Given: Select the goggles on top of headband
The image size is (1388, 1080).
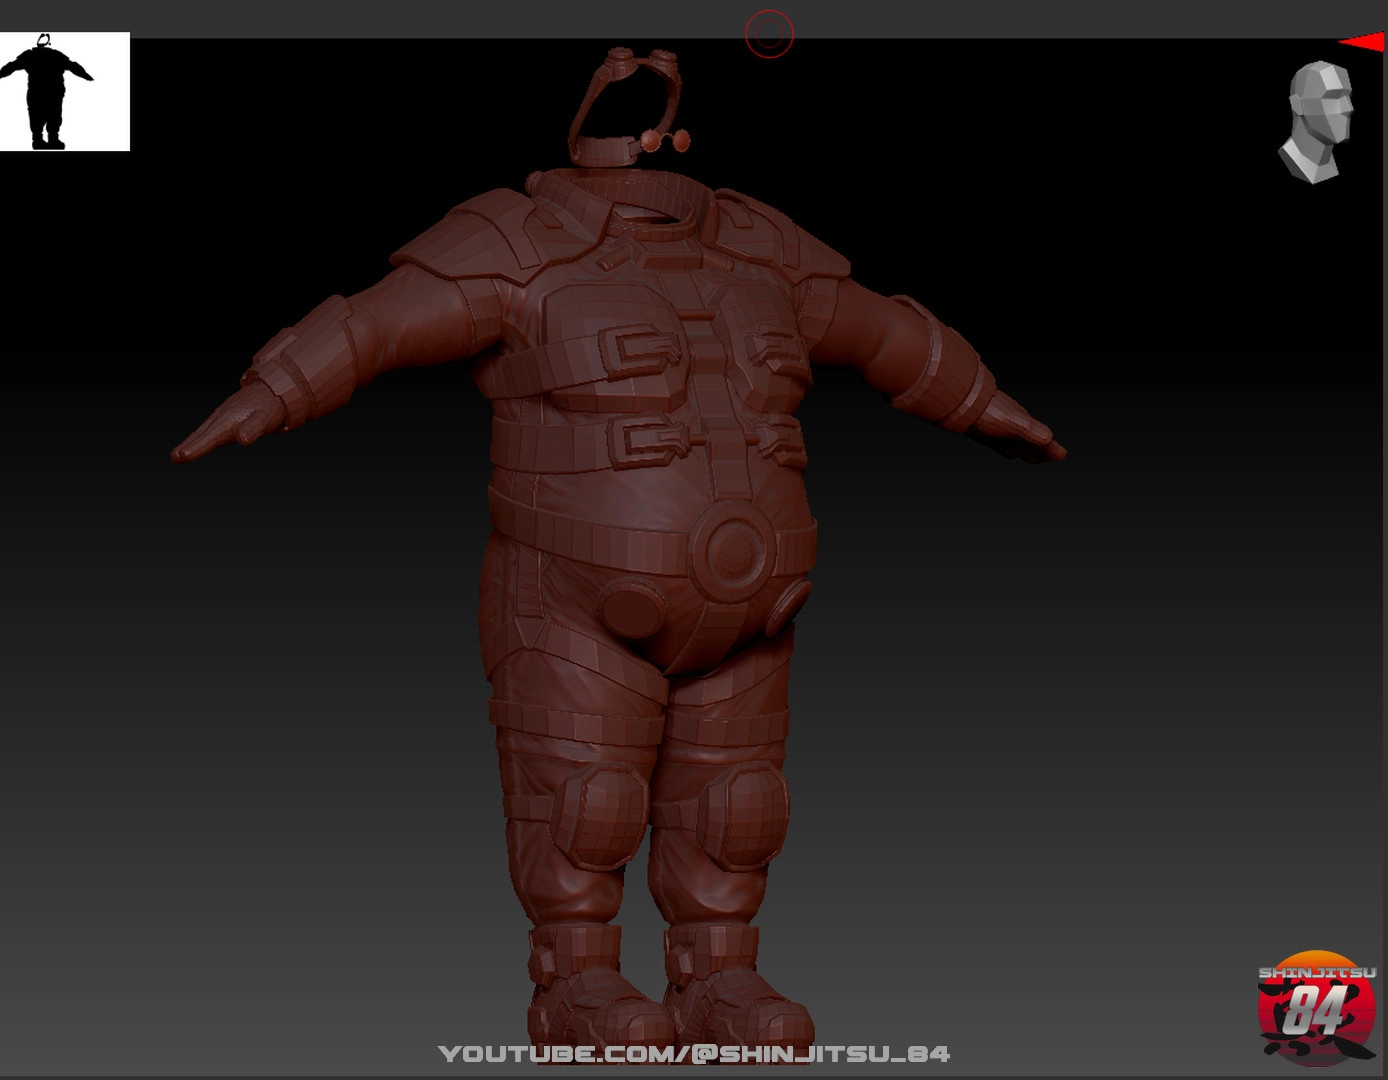Looking at the screenshot, I should click(x=641, y=60).
